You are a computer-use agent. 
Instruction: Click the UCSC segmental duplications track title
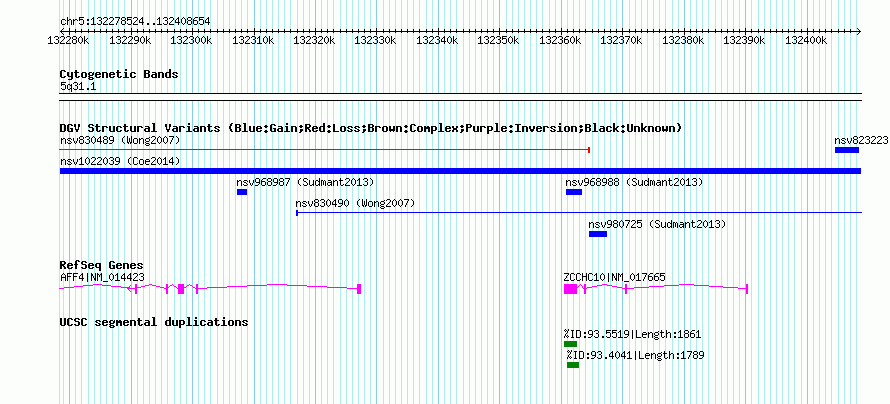click(154, 322)
